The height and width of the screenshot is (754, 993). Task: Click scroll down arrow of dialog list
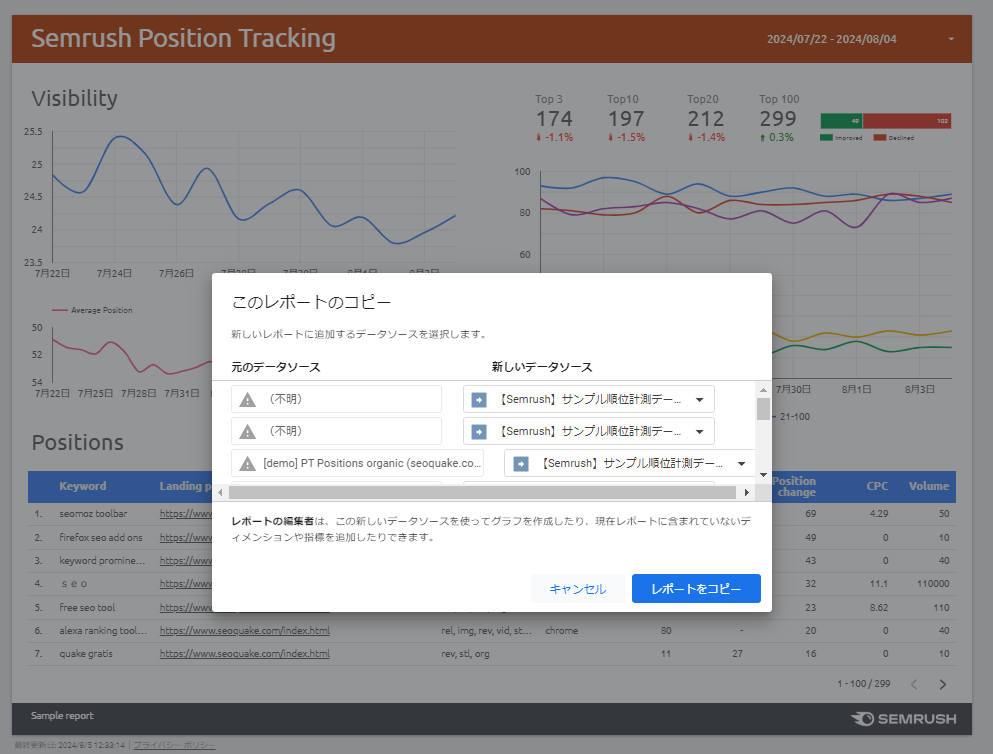[763, 475]
